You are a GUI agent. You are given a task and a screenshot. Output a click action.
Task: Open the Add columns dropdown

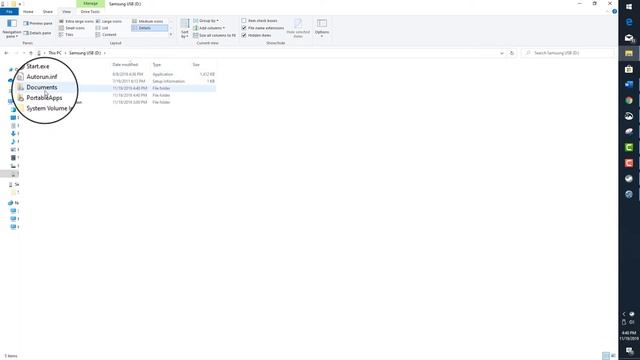point(209,28)
